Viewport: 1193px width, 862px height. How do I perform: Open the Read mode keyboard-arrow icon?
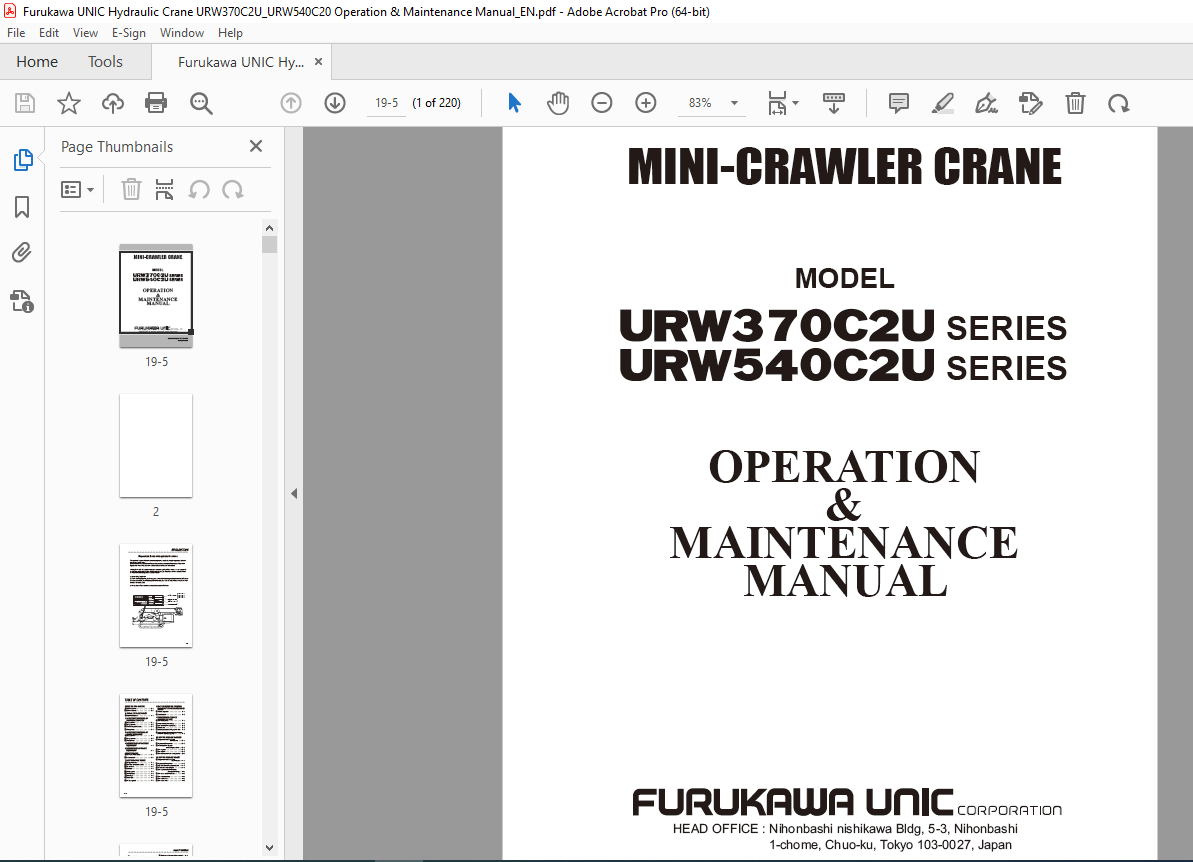(x=834, y=103)
